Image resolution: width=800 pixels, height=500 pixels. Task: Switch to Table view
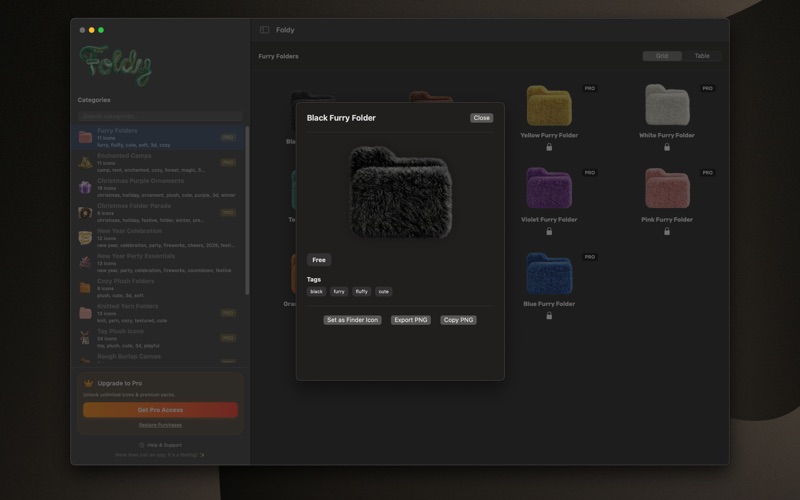point(702,56)
